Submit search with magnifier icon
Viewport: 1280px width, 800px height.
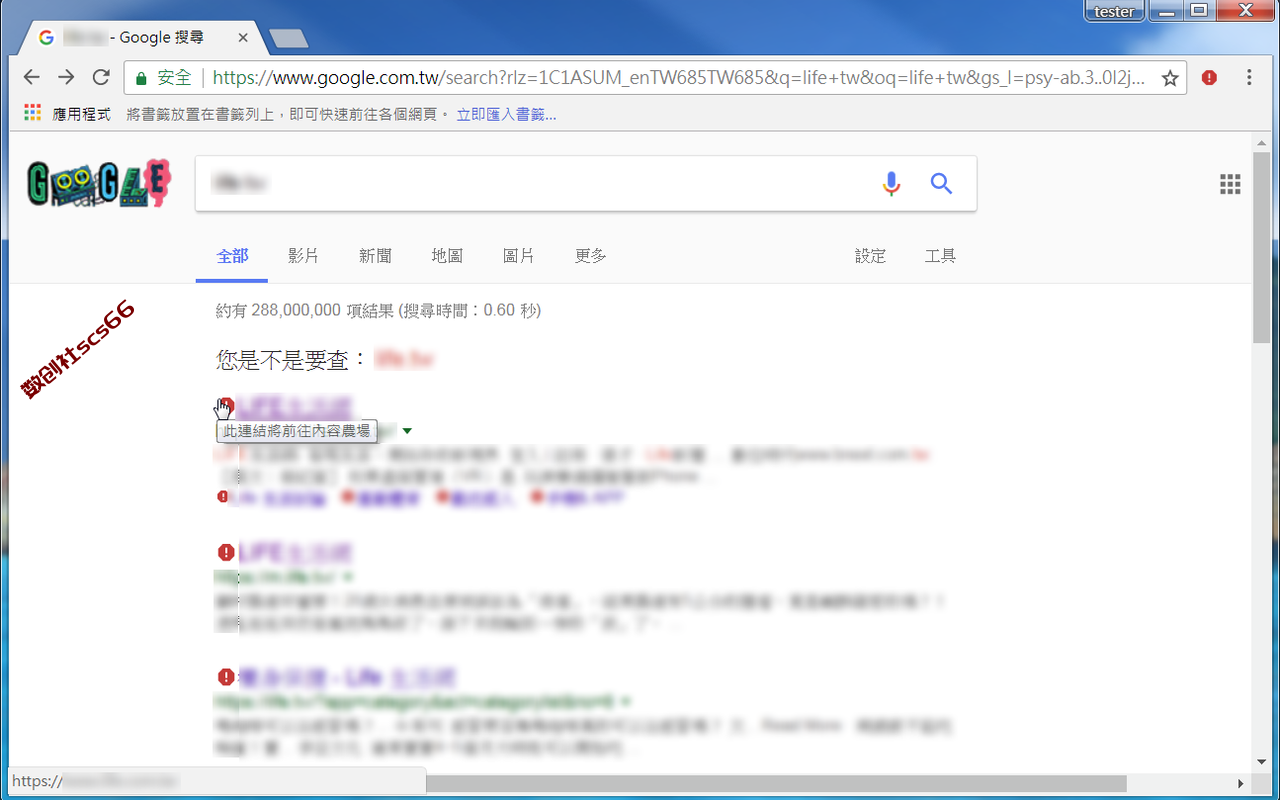(941, 183)
